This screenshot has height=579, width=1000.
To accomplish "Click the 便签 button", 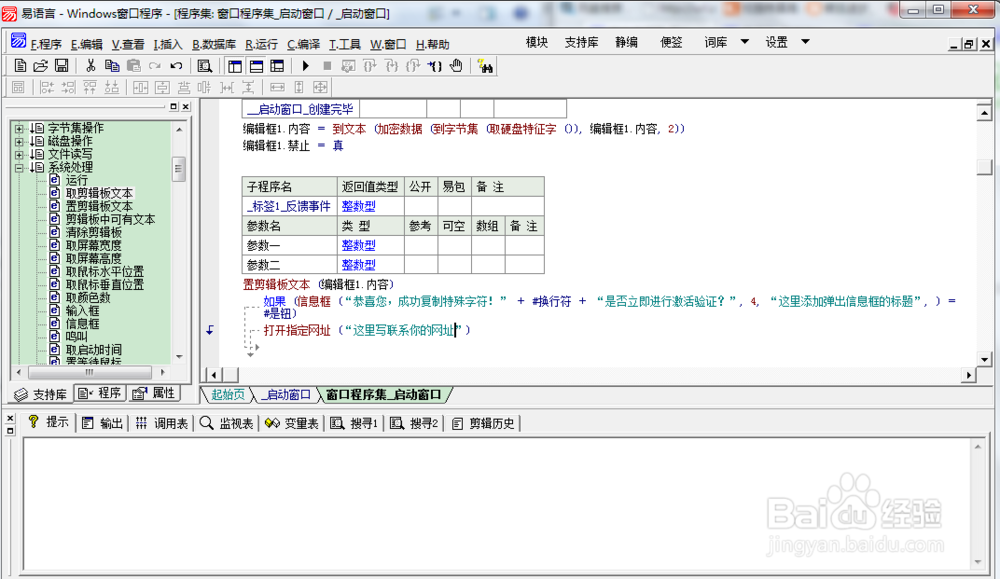I will (671, 42).
